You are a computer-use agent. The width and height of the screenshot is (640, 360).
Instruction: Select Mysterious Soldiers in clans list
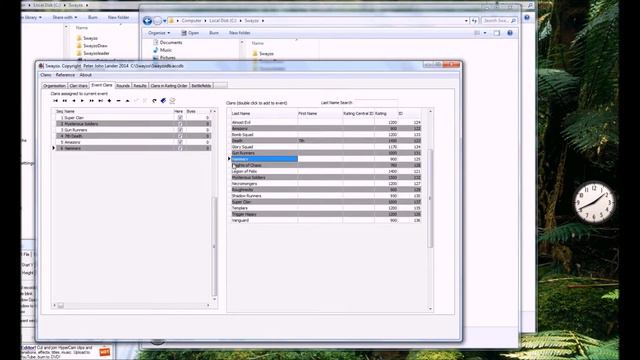[326, 178]
